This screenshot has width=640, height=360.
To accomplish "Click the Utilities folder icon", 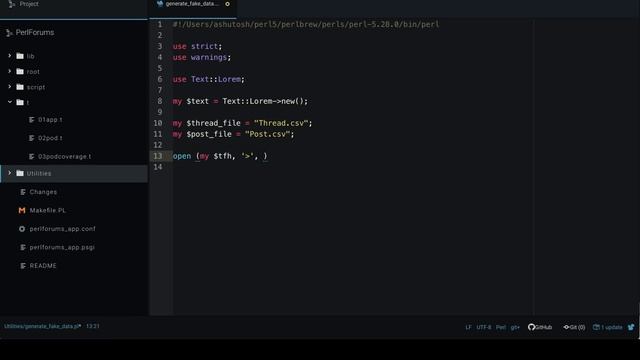I will click(20, 173).
